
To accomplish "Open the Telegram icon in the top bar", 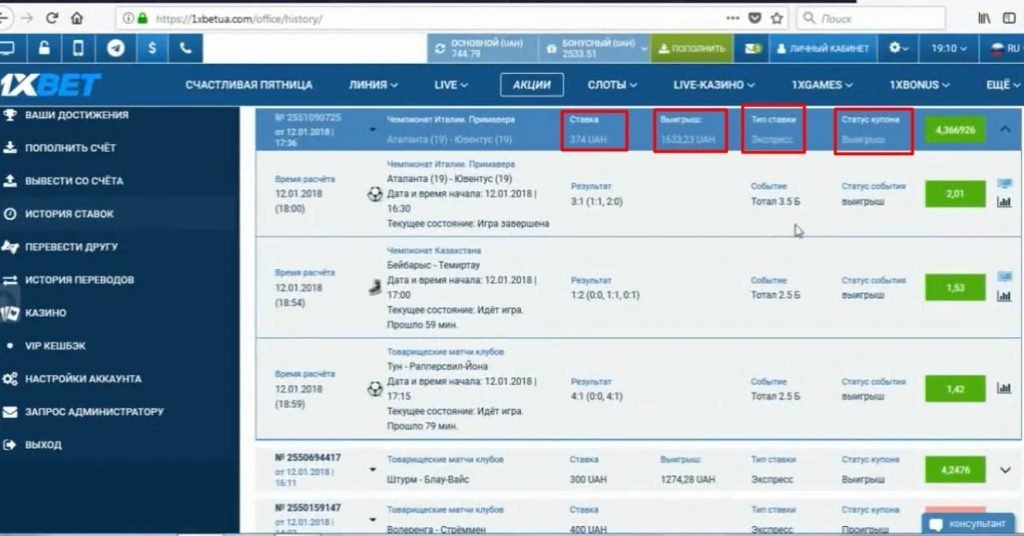I will [116, 48].
